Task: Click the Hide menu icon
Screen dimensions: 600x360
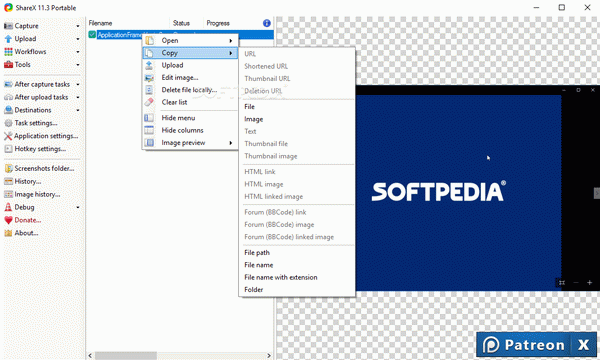Action: (149, 118)
